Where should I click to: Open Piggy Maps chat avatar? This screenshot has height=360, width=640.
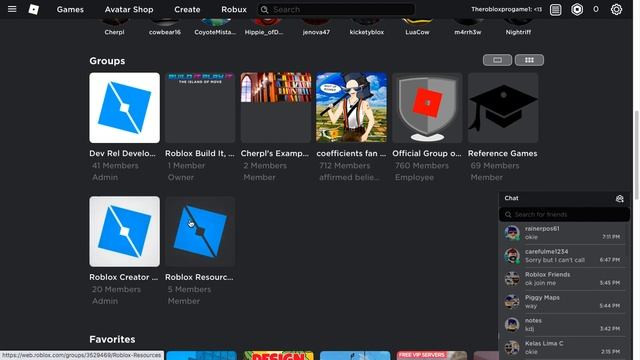pos(512,302)
